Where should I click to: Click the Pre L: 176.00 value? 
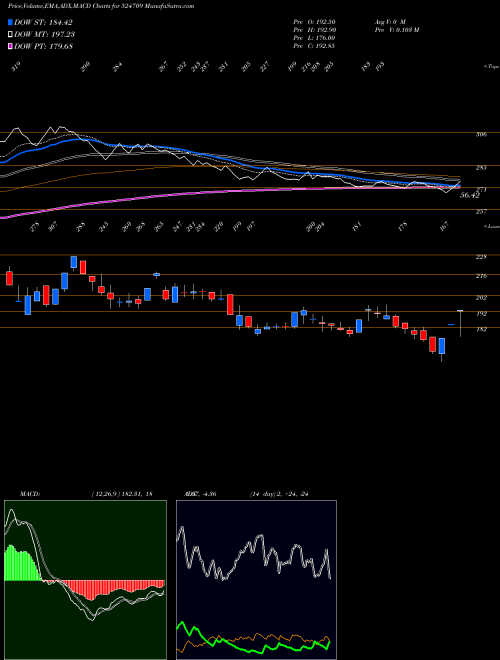pos(314,38)
